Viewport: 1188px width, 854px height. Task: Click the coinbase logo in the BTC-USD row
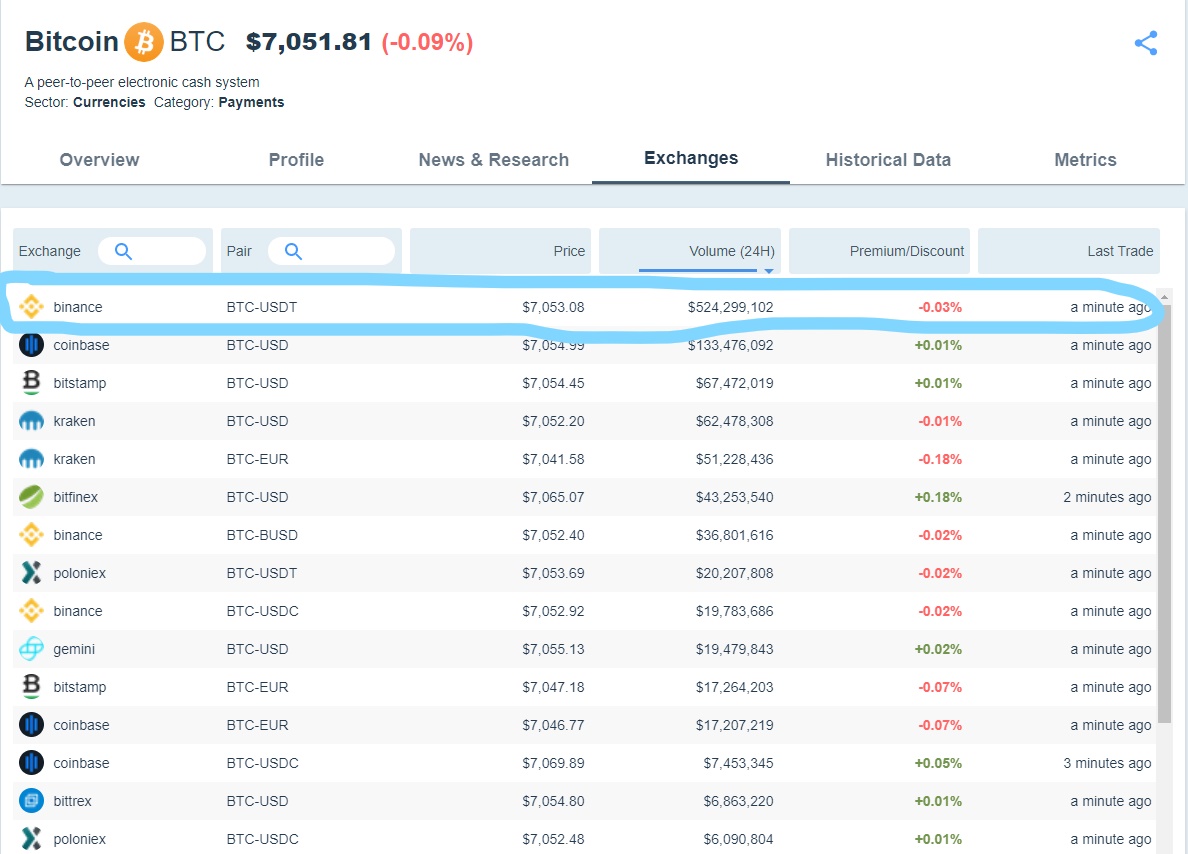click(x=31, y=345)
